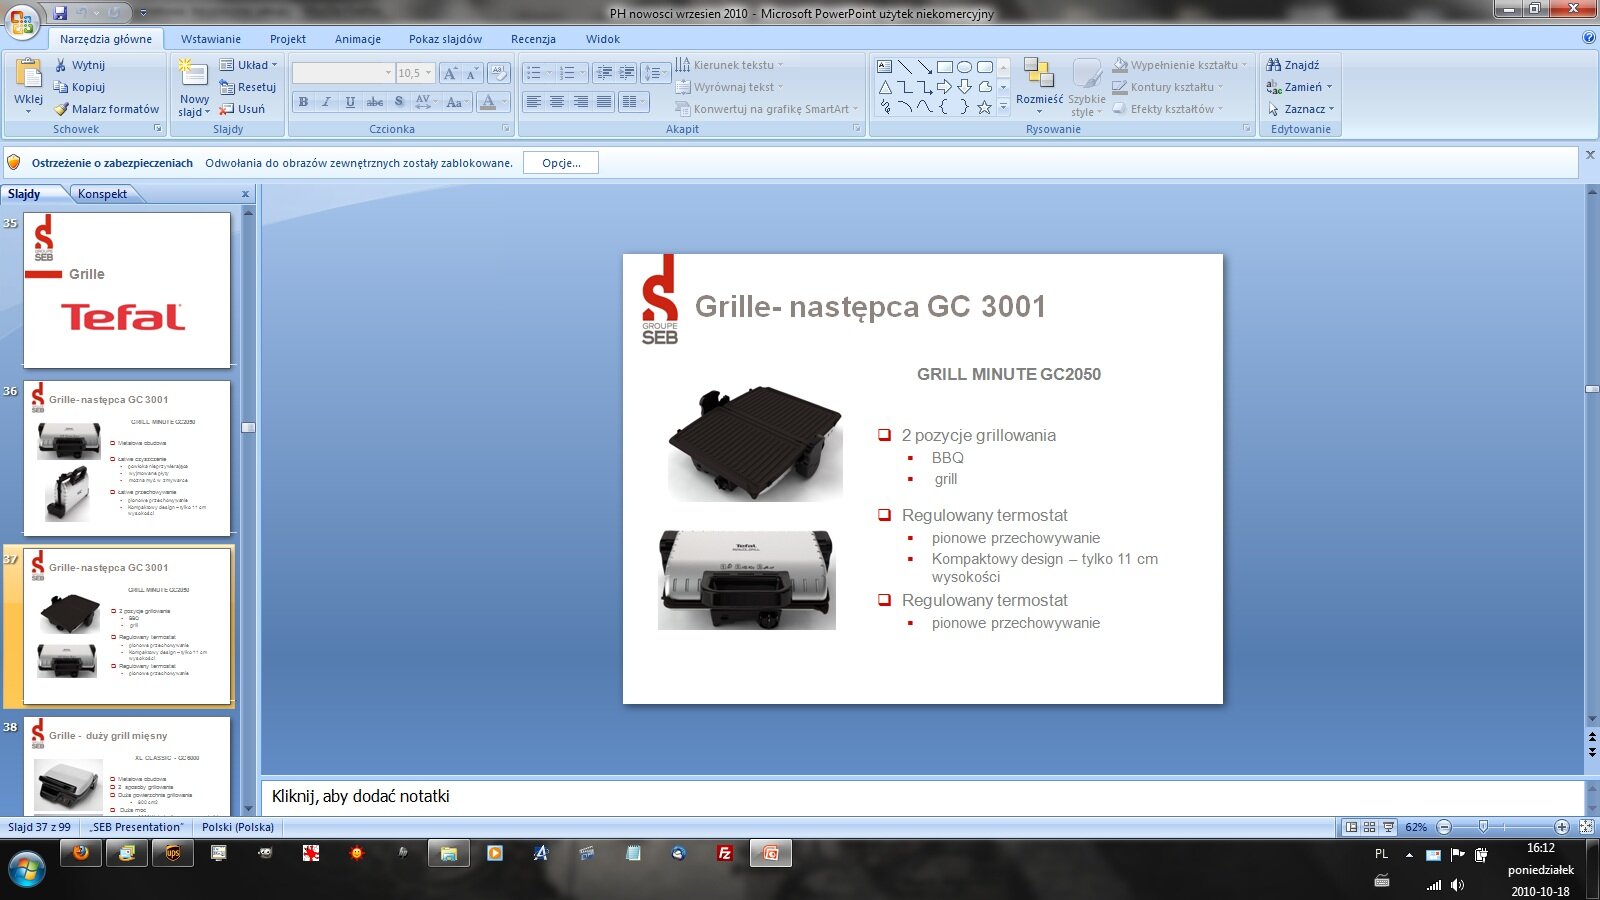Select the slide 36 thumbnail
Image resolution: width=1600 pixels, height=900 pixels.
127,457
